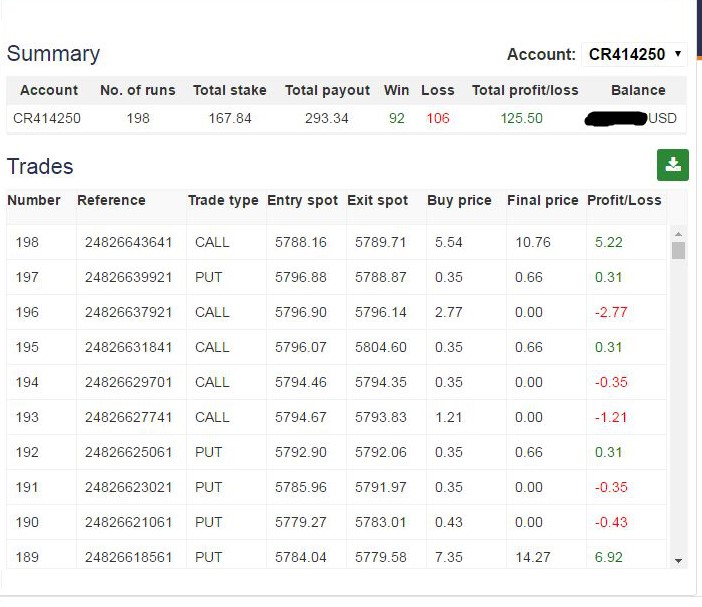
Task: Click the Profit/Loss column header
Action: (x=624, y=200)
